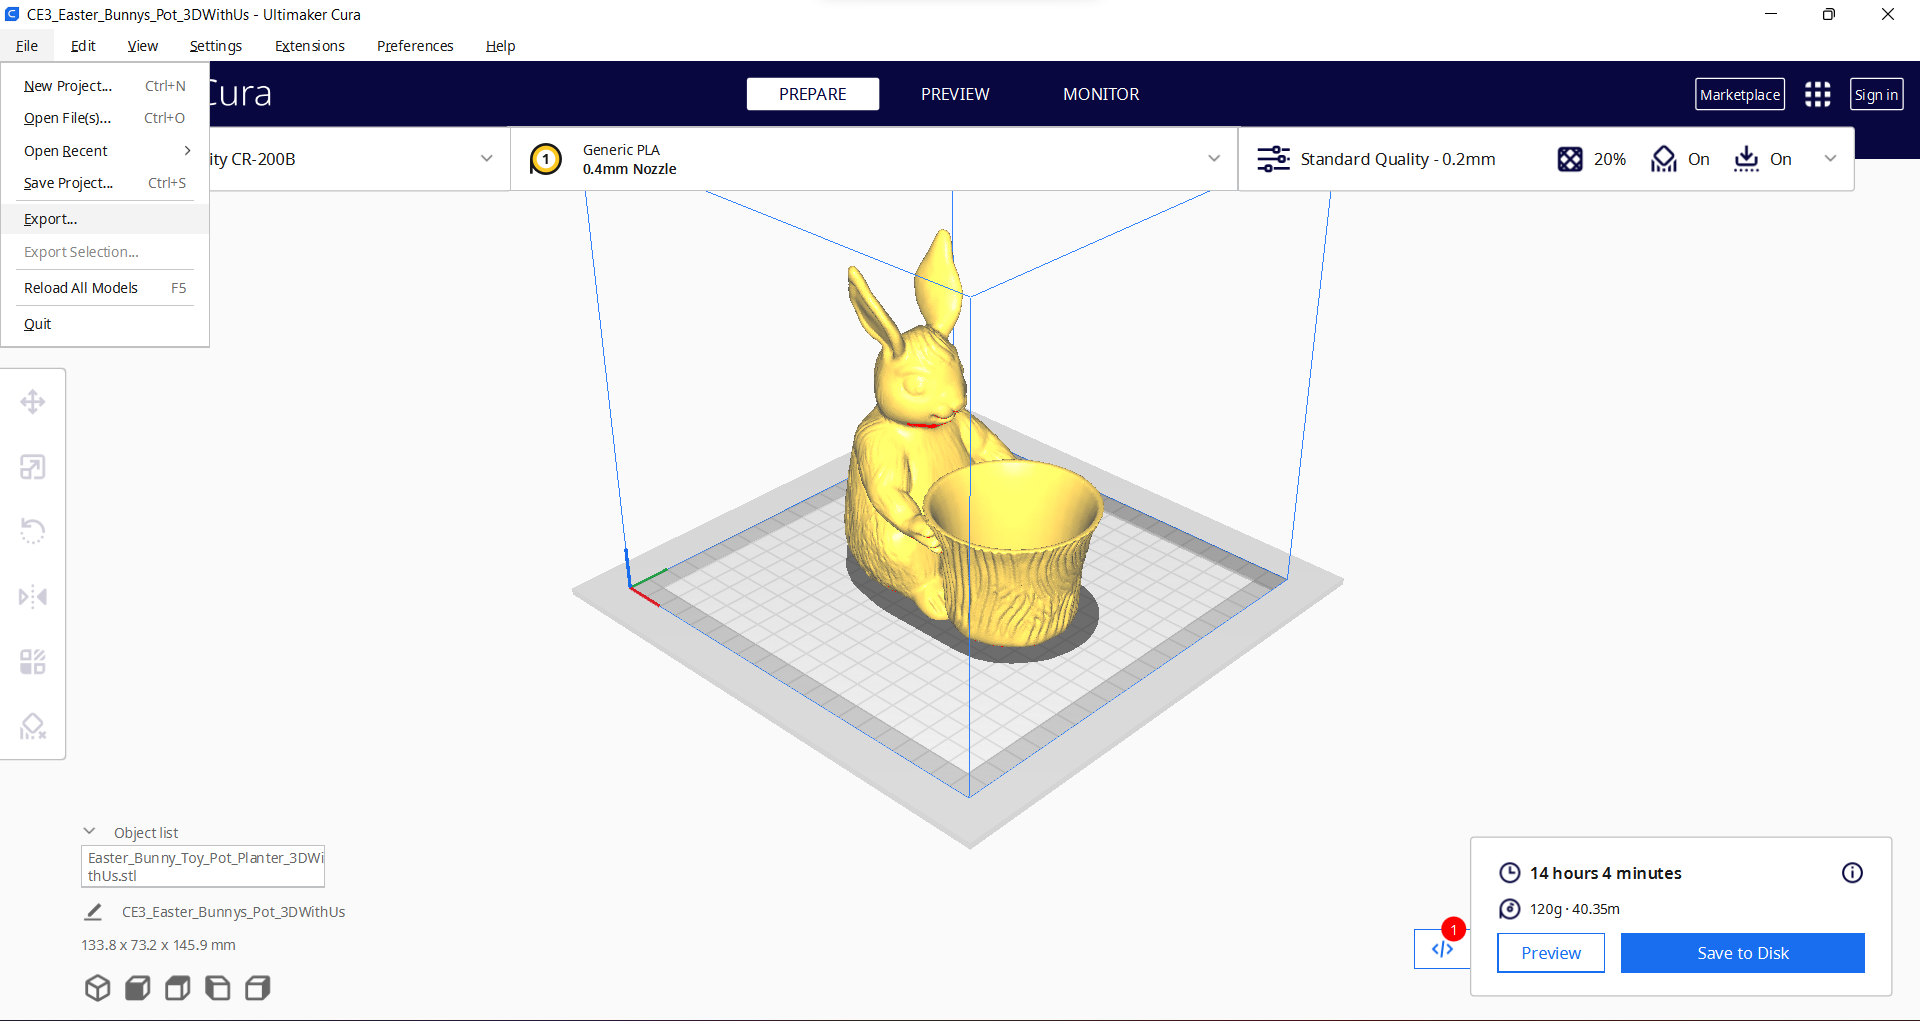Select the Scale tool in the left toolbar

[x=33, y=467]
